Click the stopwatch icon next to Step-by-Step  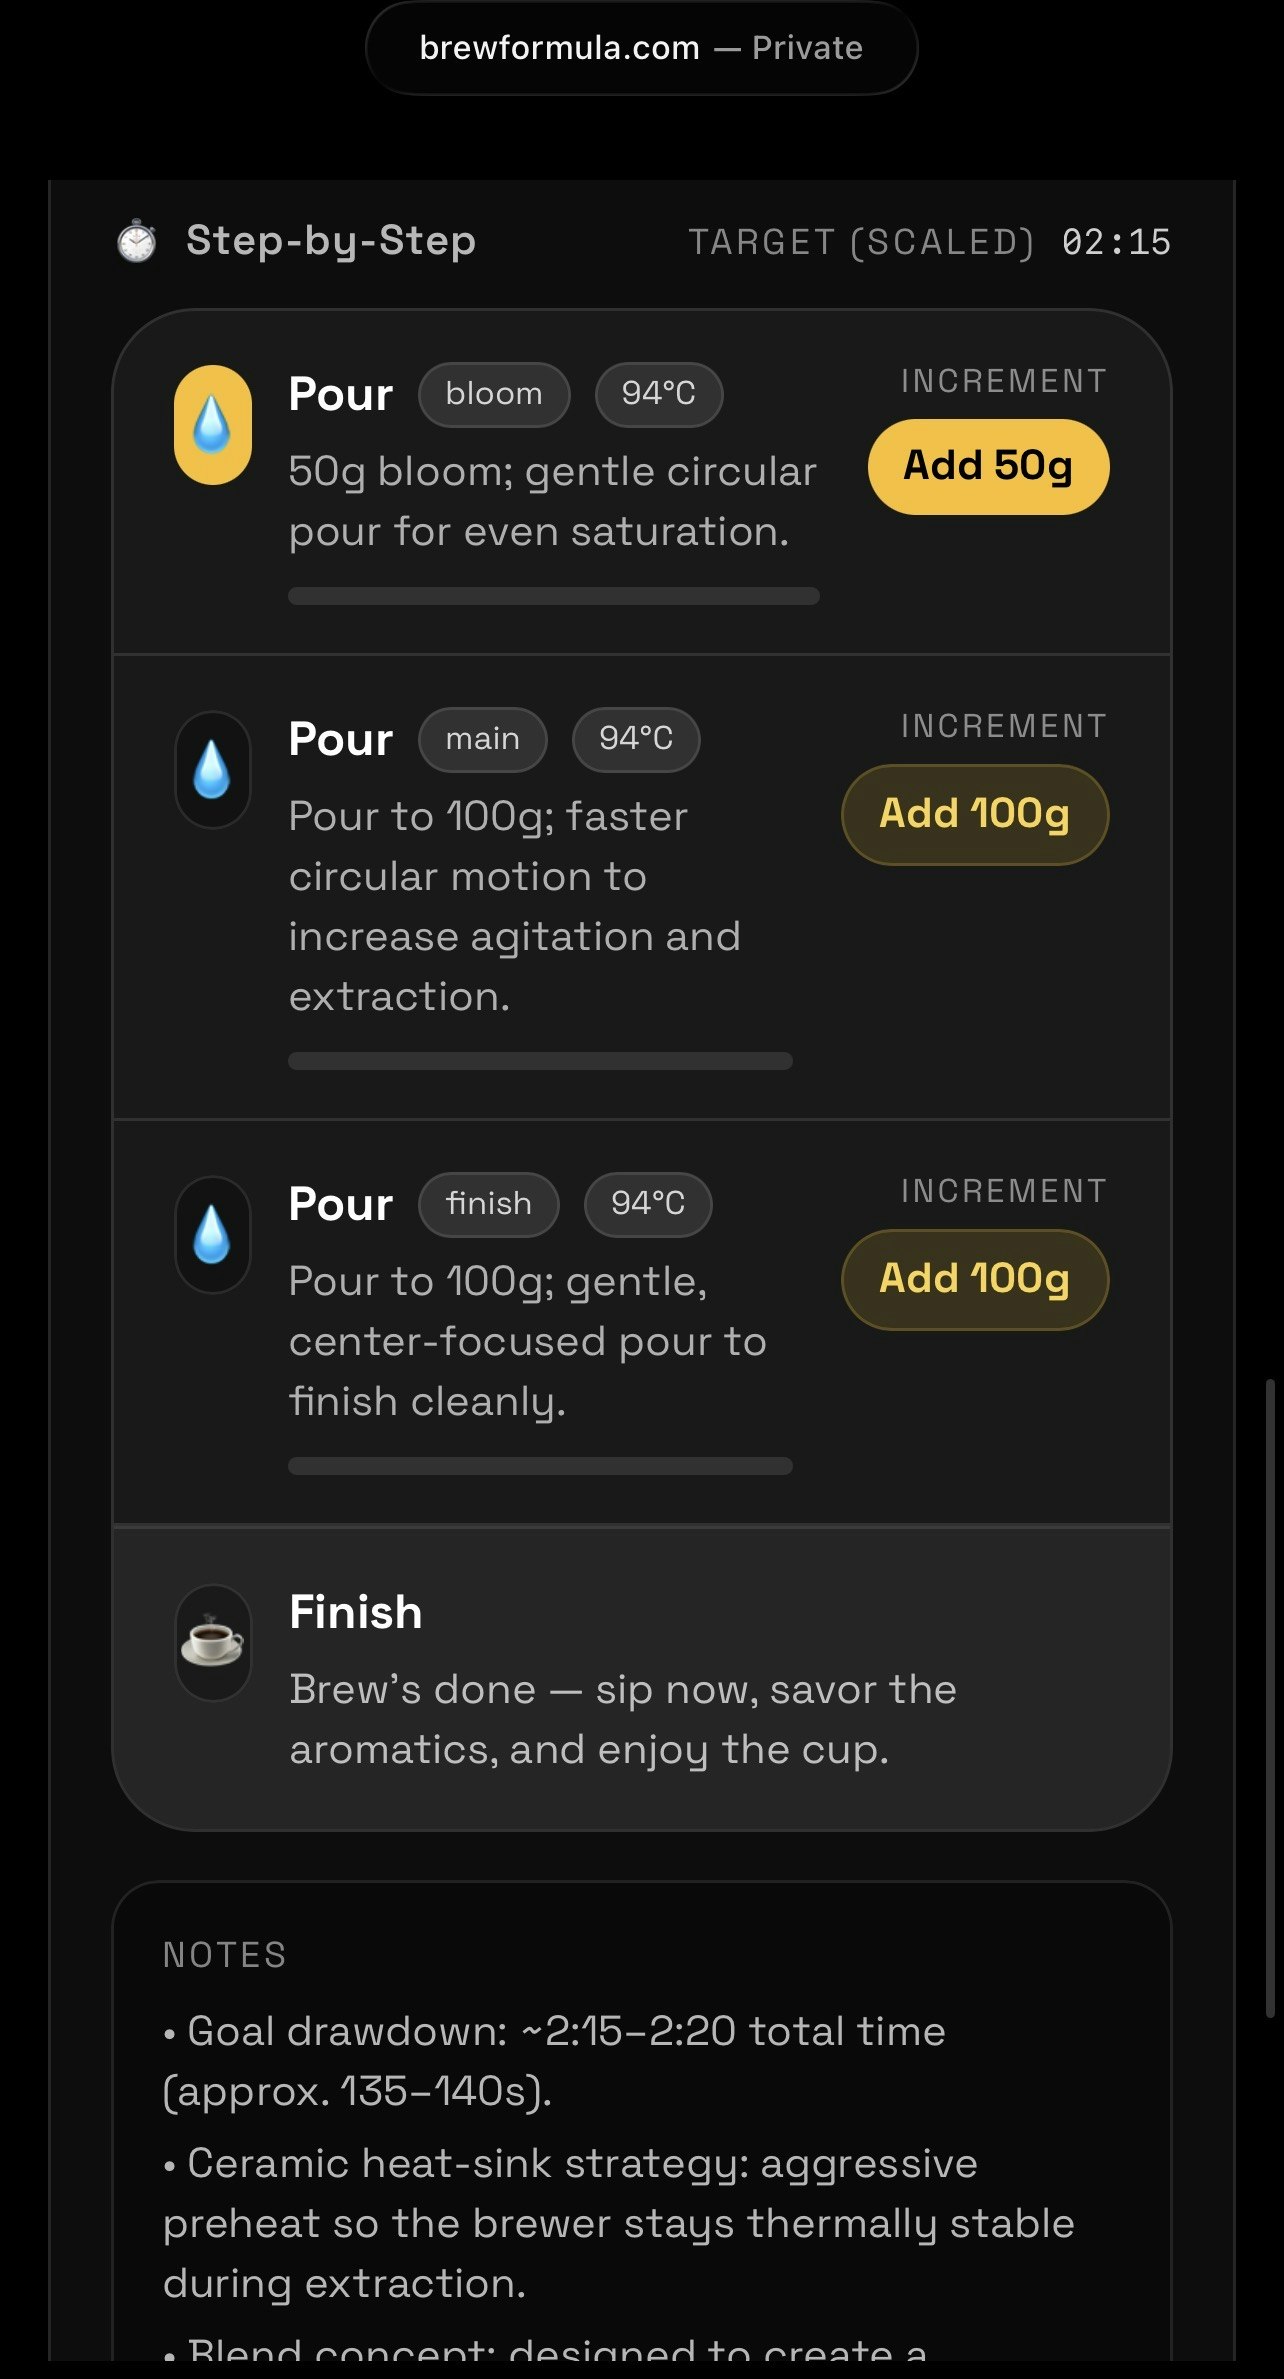coord(136,241)
